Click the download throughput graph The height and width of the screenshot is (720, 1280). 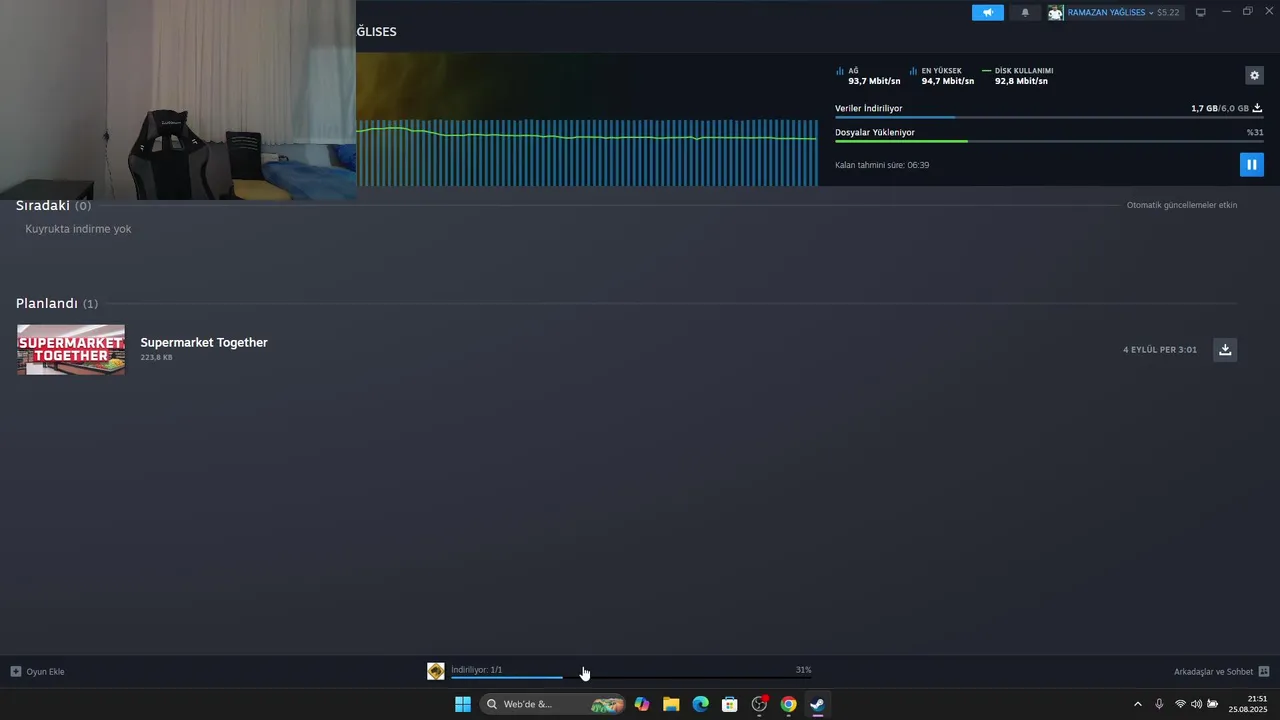587,152
